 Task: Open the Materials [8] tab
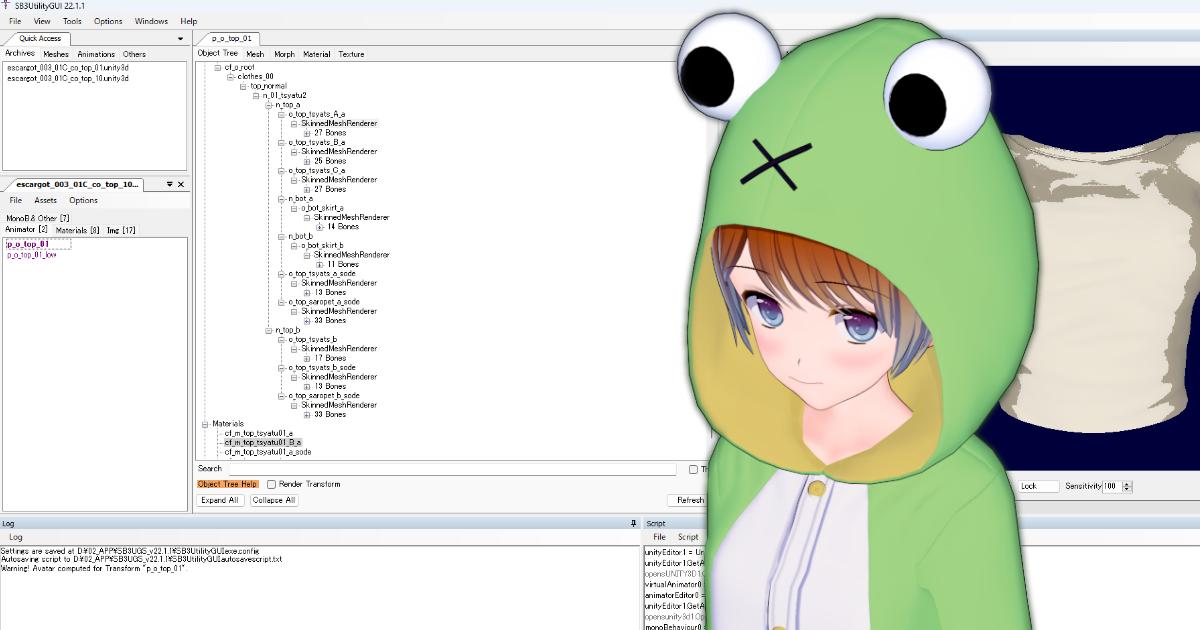pyautogui.click(x=77, y=230)
